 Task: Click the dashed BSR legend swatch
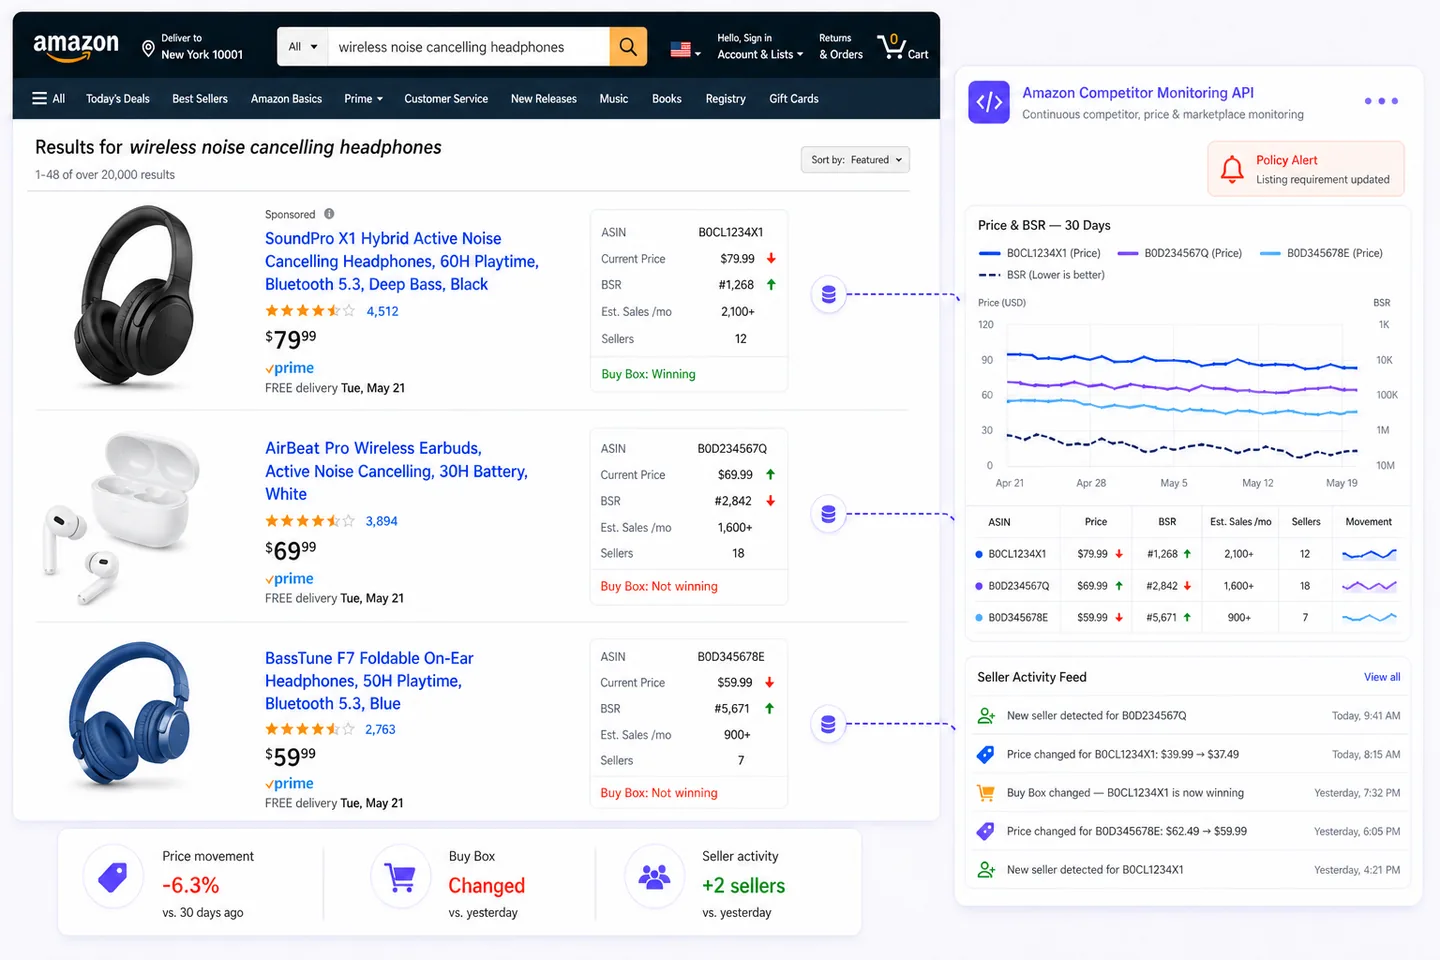989,275
